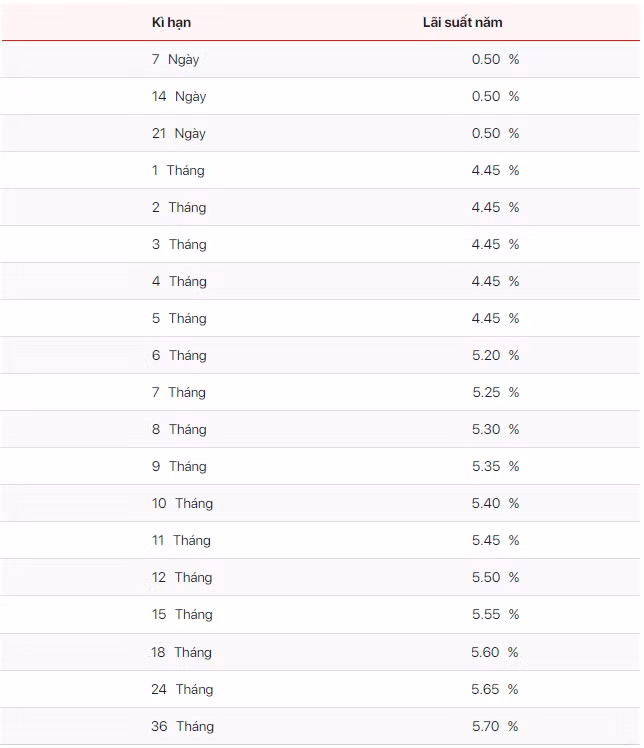Click the "Kì hạn" column header
This screenshot has height=748, width=644.
click(x=171, y=22)
